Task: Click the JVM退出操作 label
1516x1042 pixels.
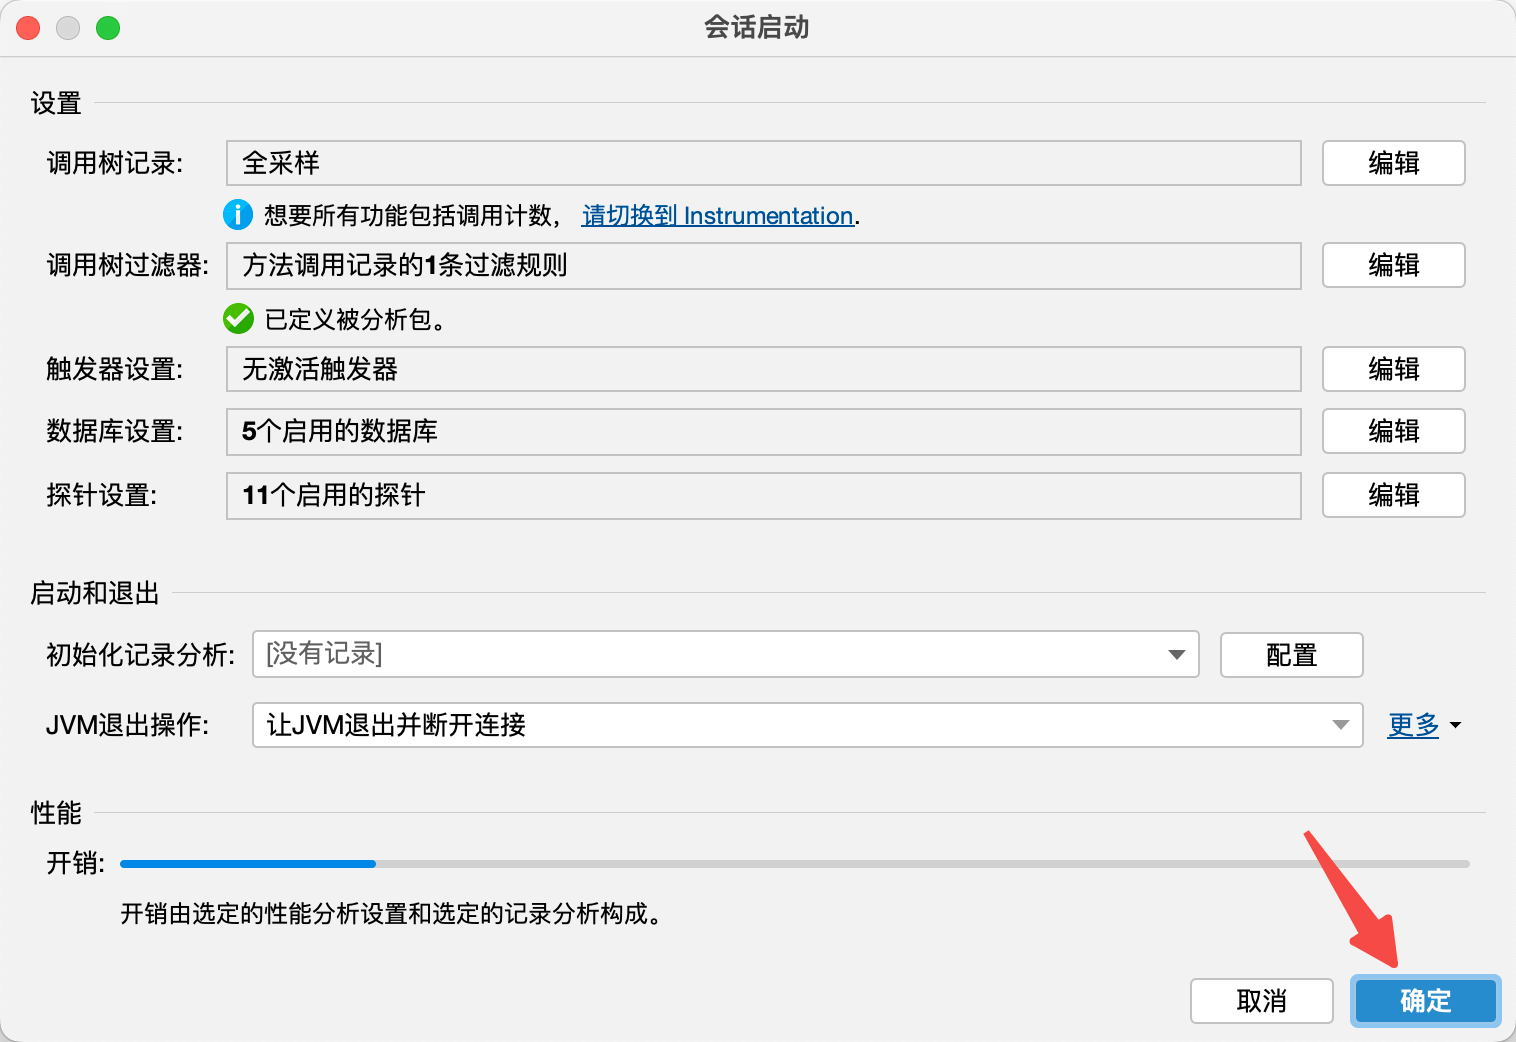Action: 127,726
